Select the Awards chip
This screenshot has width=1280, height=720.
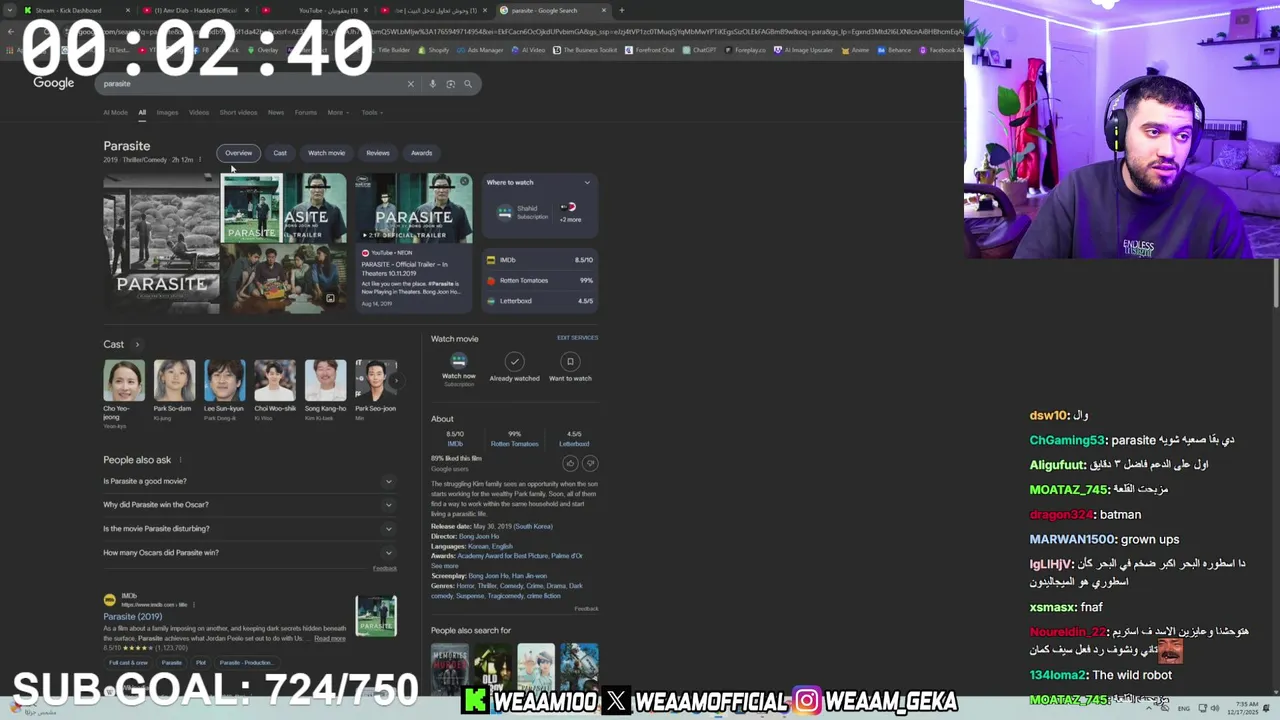(x=422, y=153)
